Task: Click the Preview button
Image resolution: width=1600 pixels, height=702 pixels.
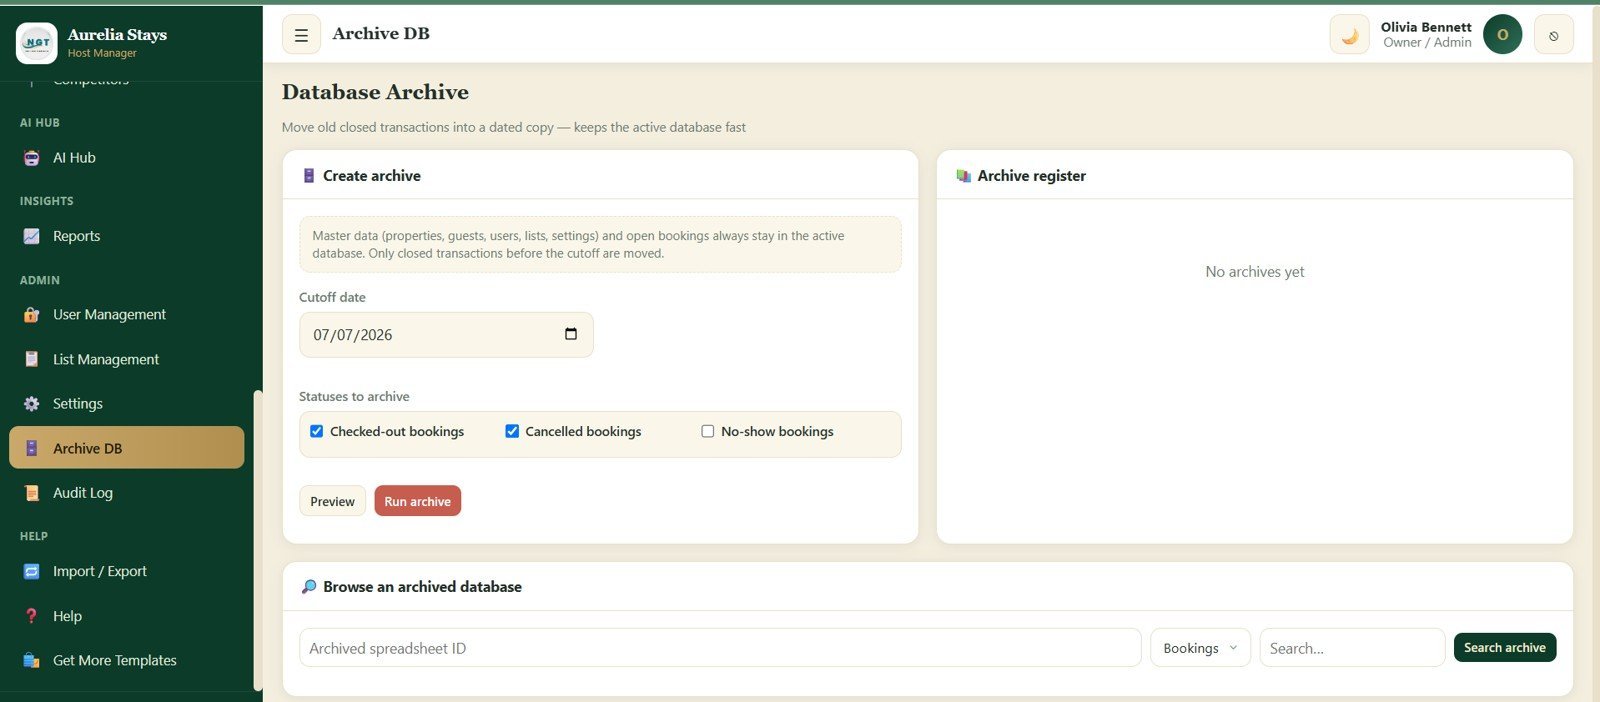Action: (x=332, y=501)
